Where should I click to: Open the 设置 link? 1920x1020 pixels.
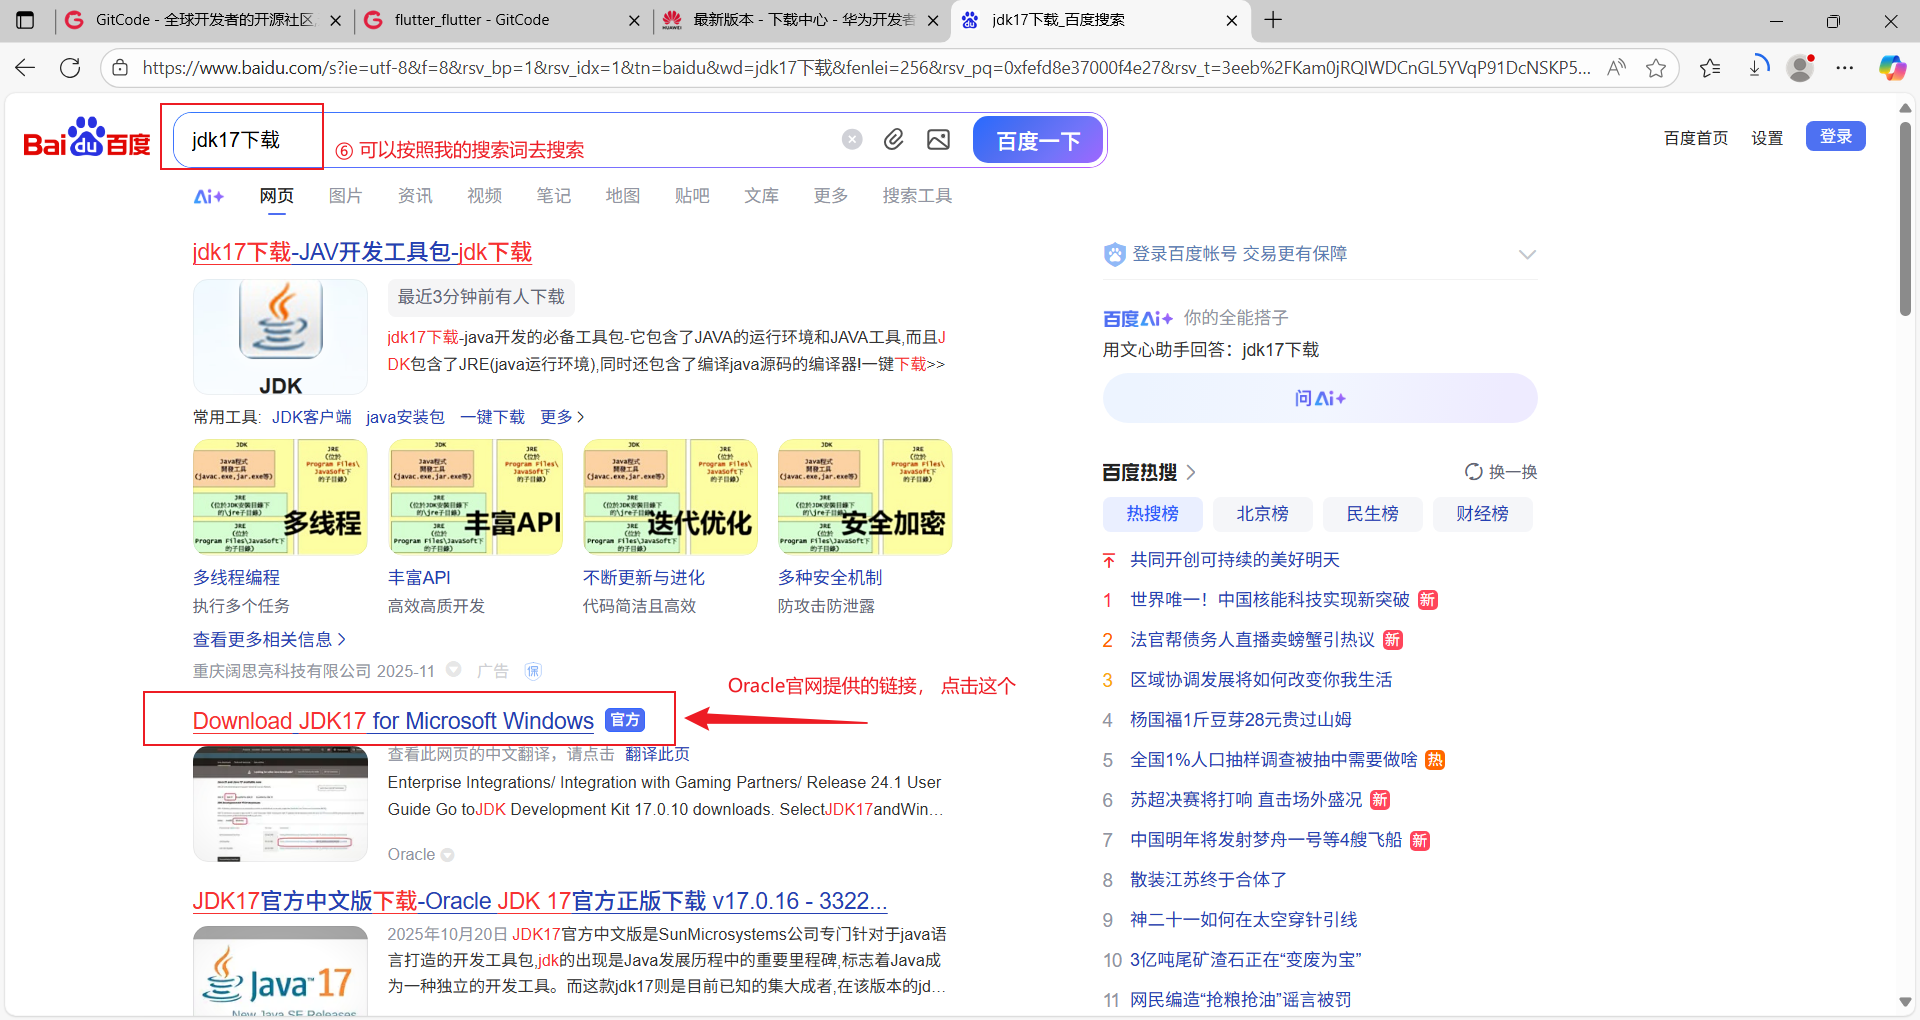pyautogui.click(x=1767, y=138)
